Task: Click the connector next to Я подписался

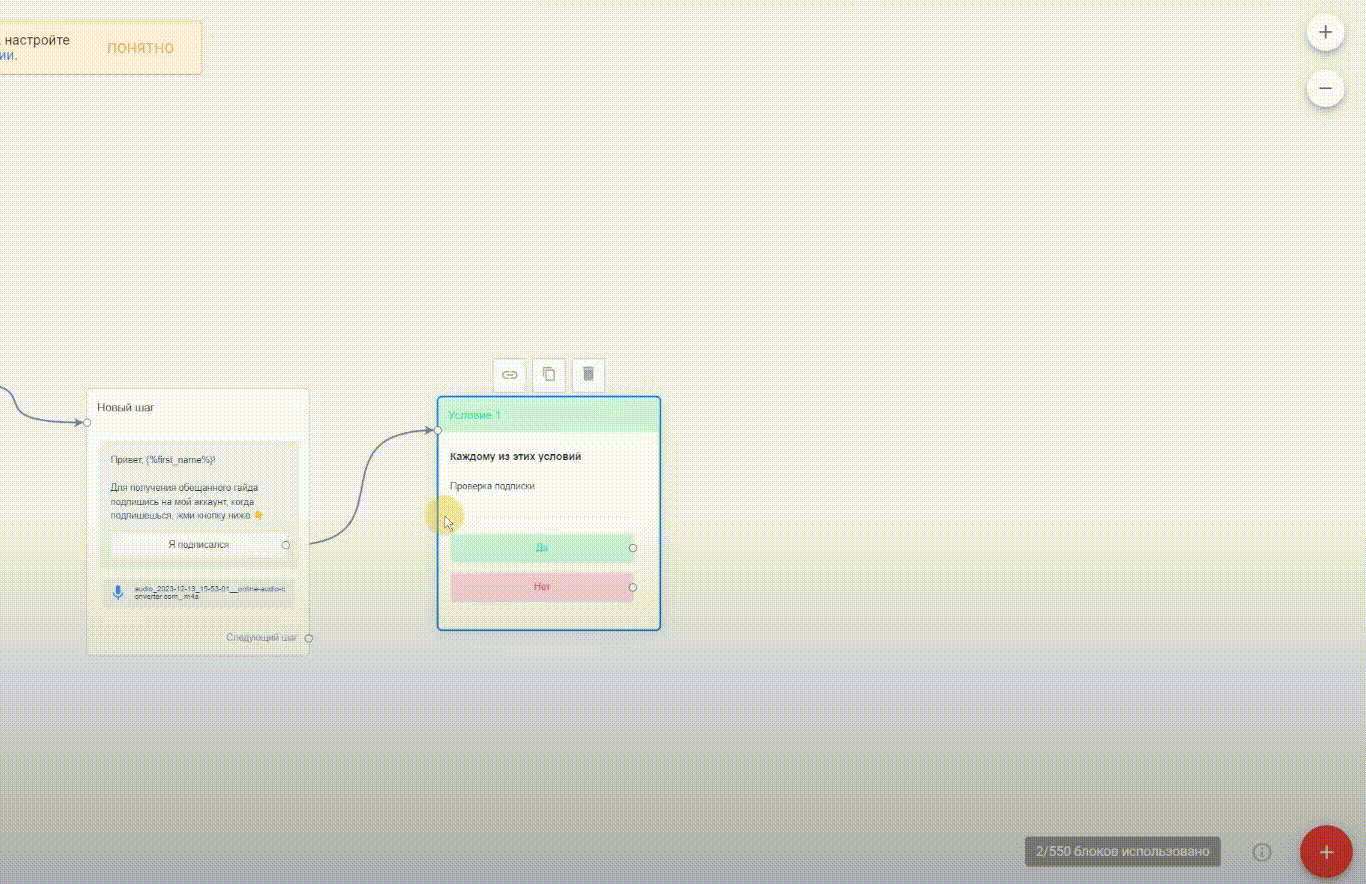Action: point(286,545)
